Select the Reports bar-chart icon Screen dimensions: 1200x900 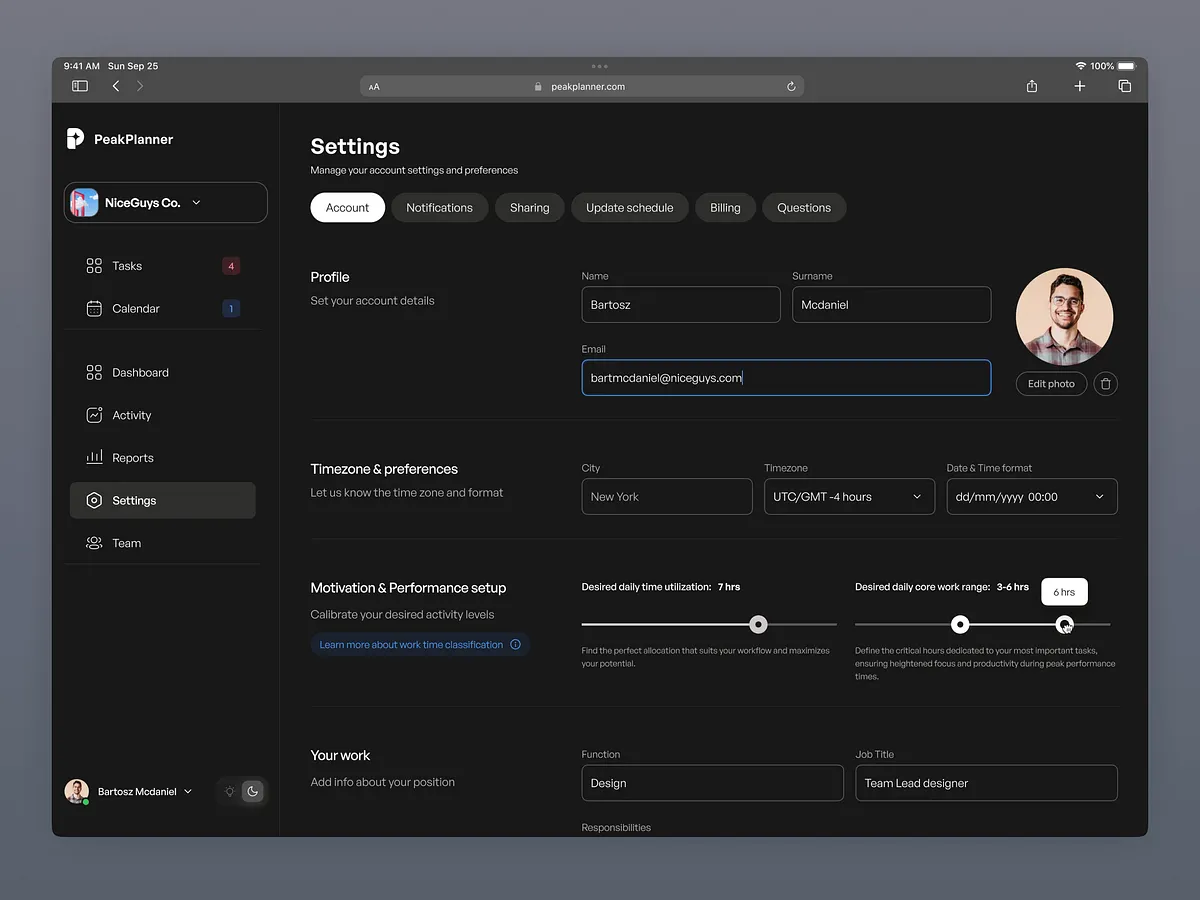click(x=94, y=457)
